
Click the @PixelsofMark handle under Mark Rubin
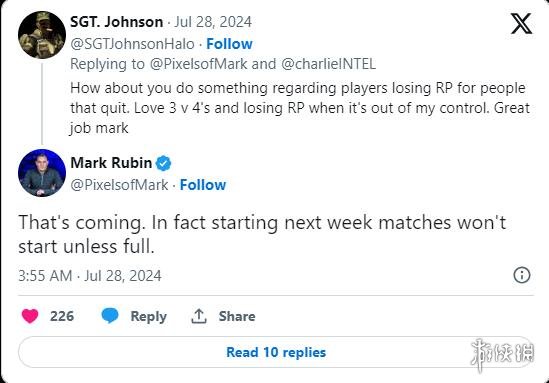(x=119, y=185)
